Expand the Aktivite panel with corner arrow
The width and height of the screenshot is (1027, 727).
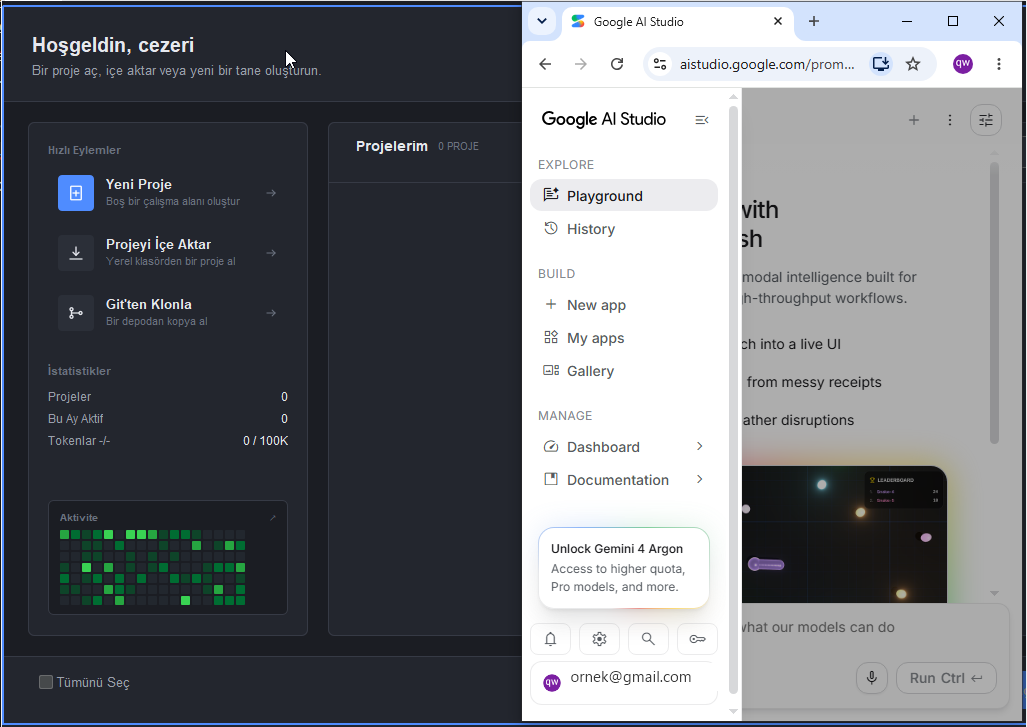pos(273,517)
